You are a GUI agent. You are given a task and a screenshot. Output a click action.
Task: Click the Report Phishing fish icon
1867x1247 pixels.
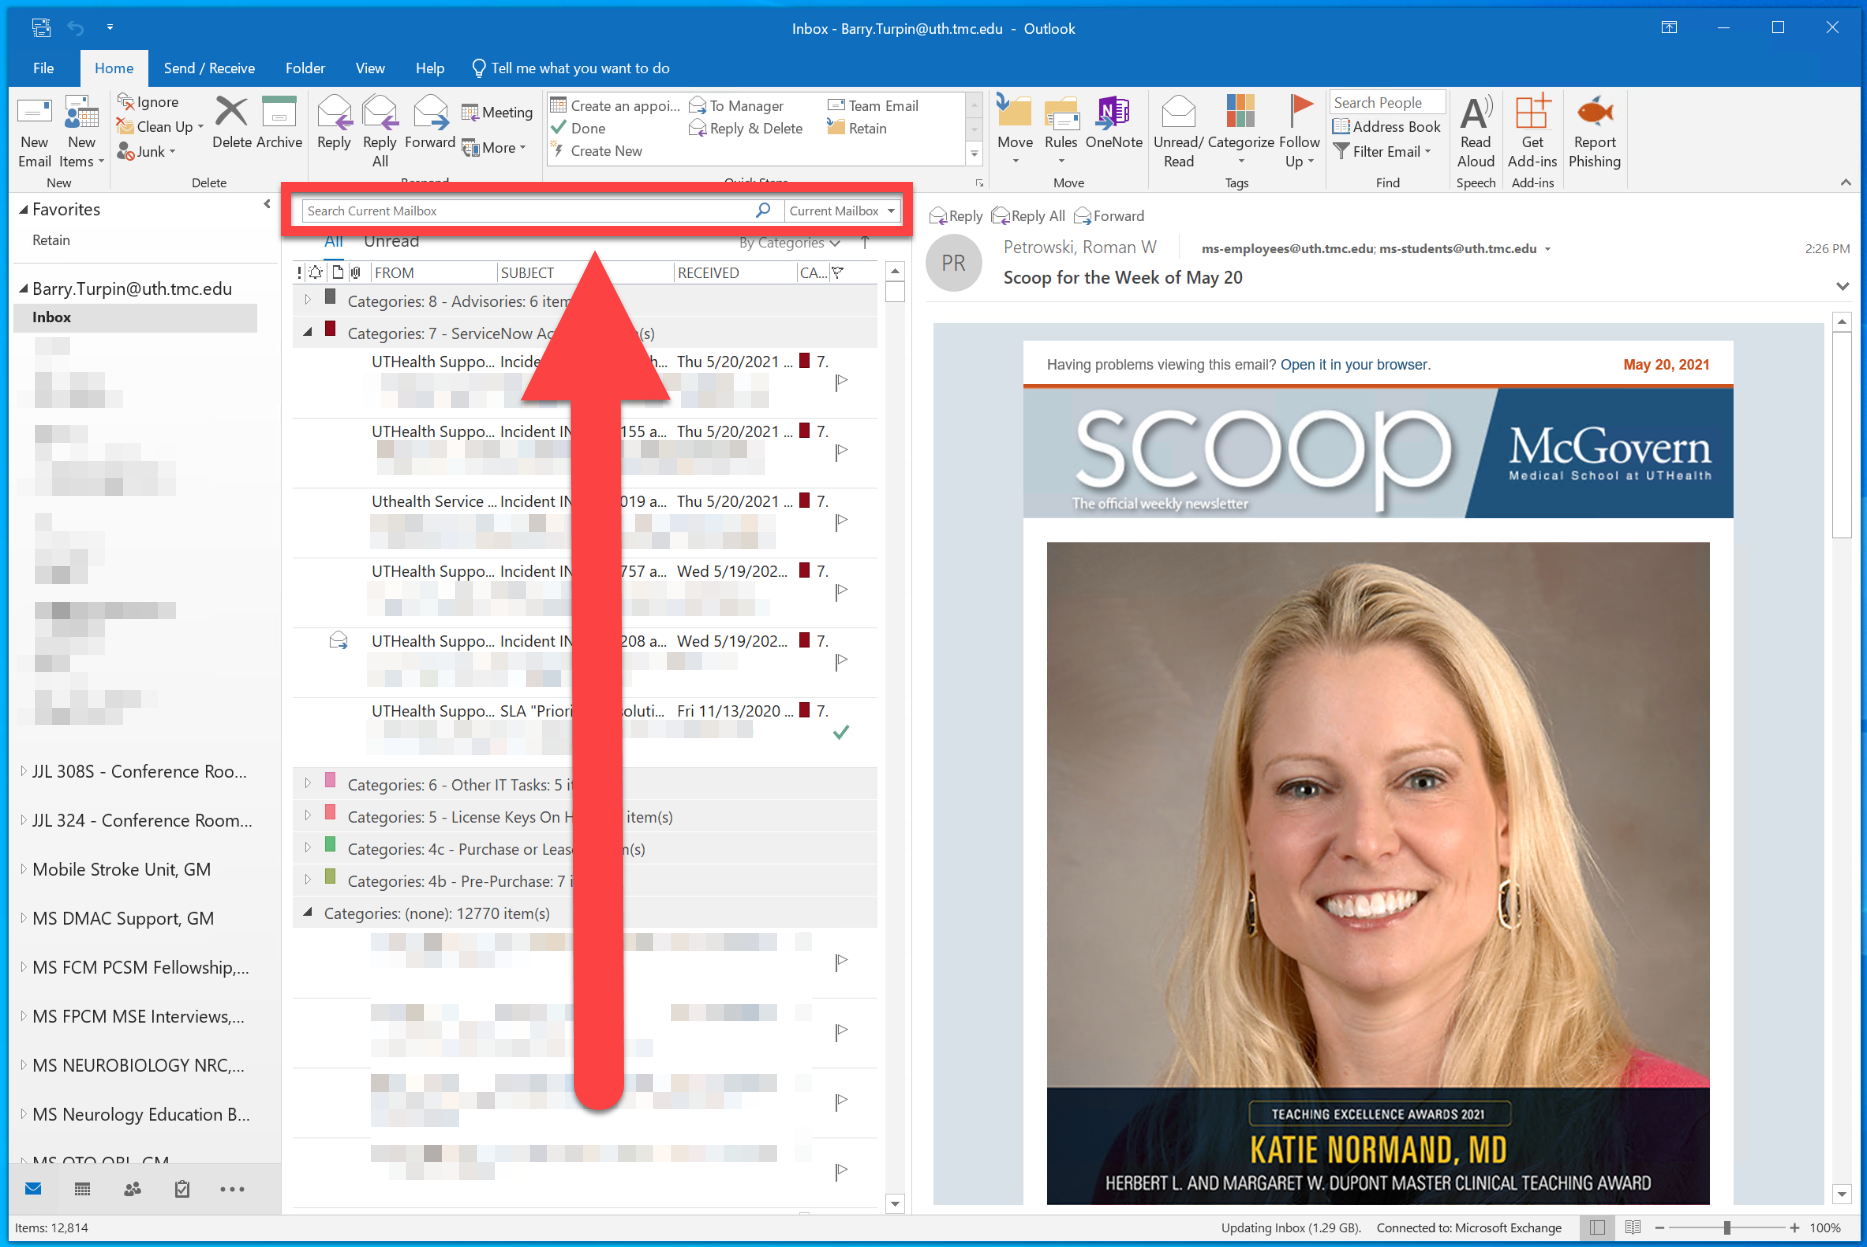pos(1594,113)
